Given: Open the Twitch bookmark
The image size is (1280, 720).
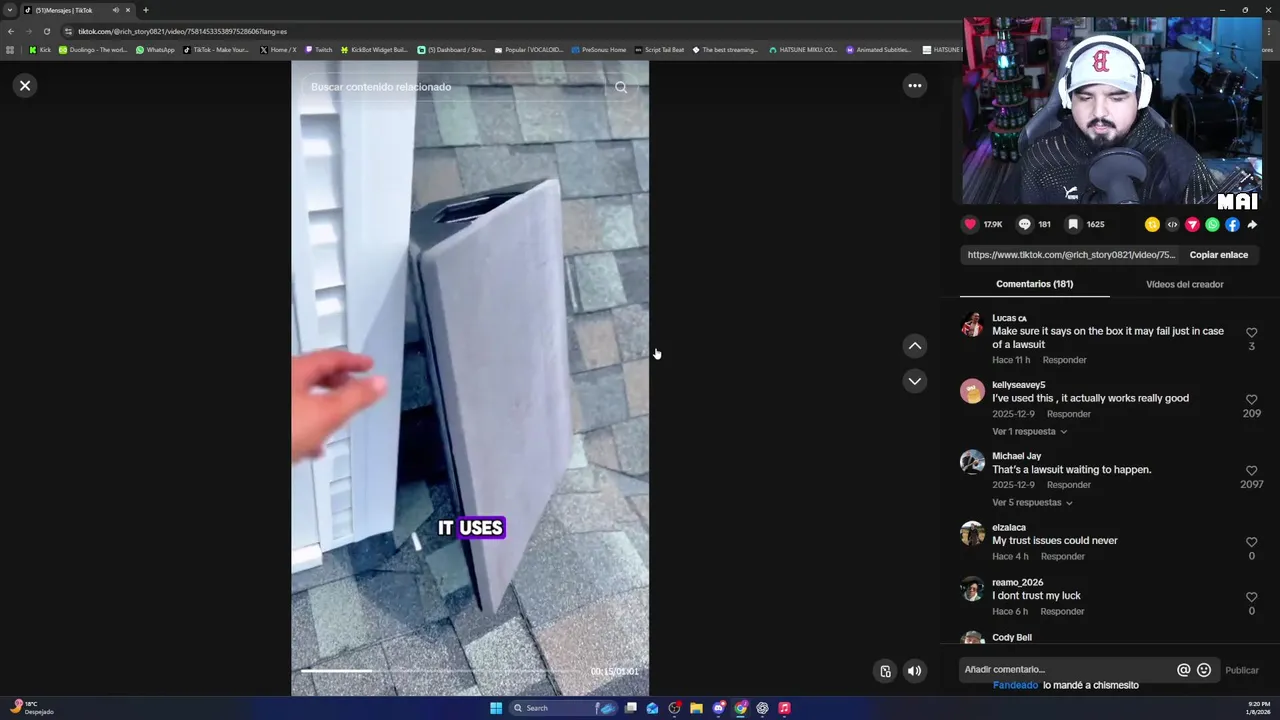Looking at the screenshot, I should click(x=318, y=50).
